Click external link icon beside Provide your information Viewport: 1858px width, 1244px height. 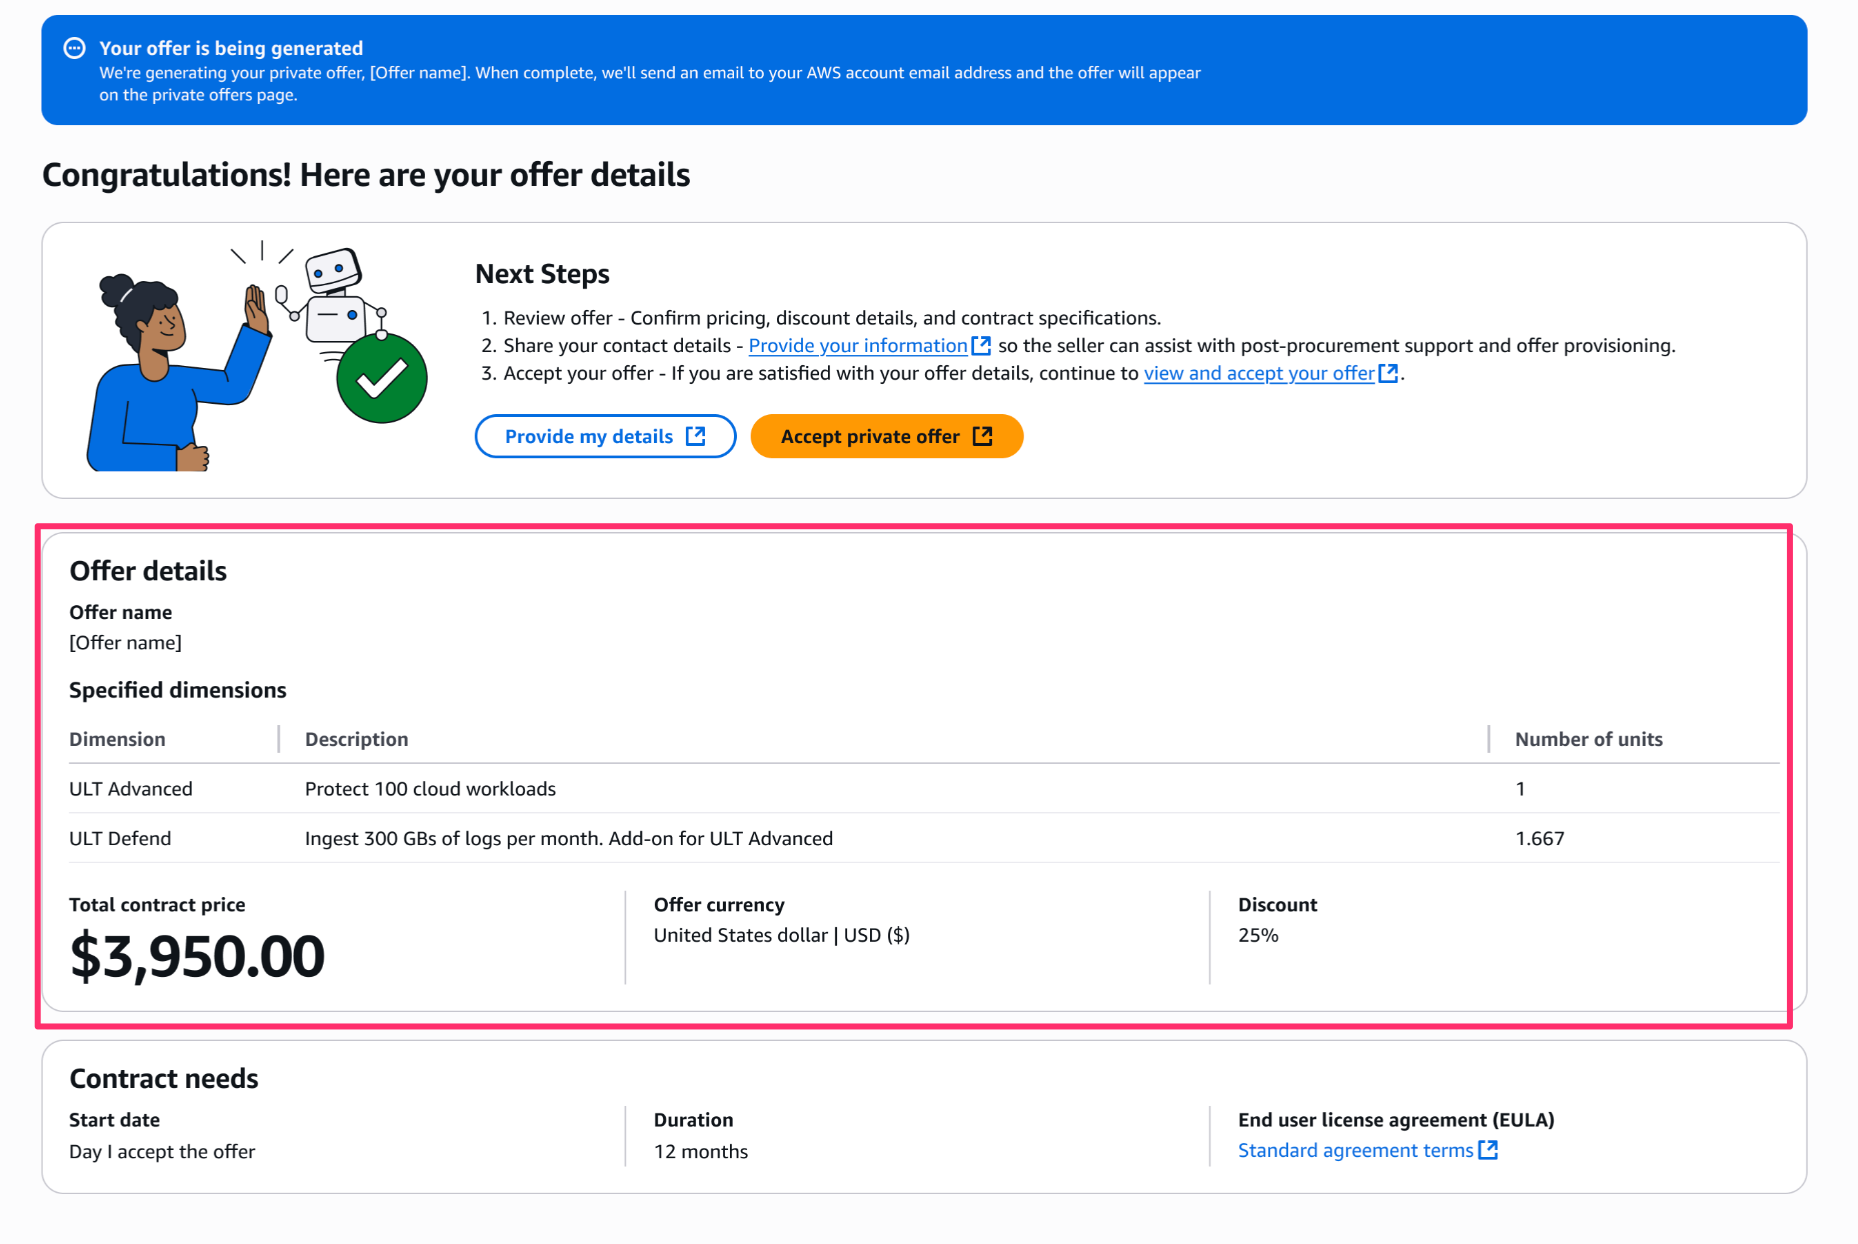pos(981,345)
